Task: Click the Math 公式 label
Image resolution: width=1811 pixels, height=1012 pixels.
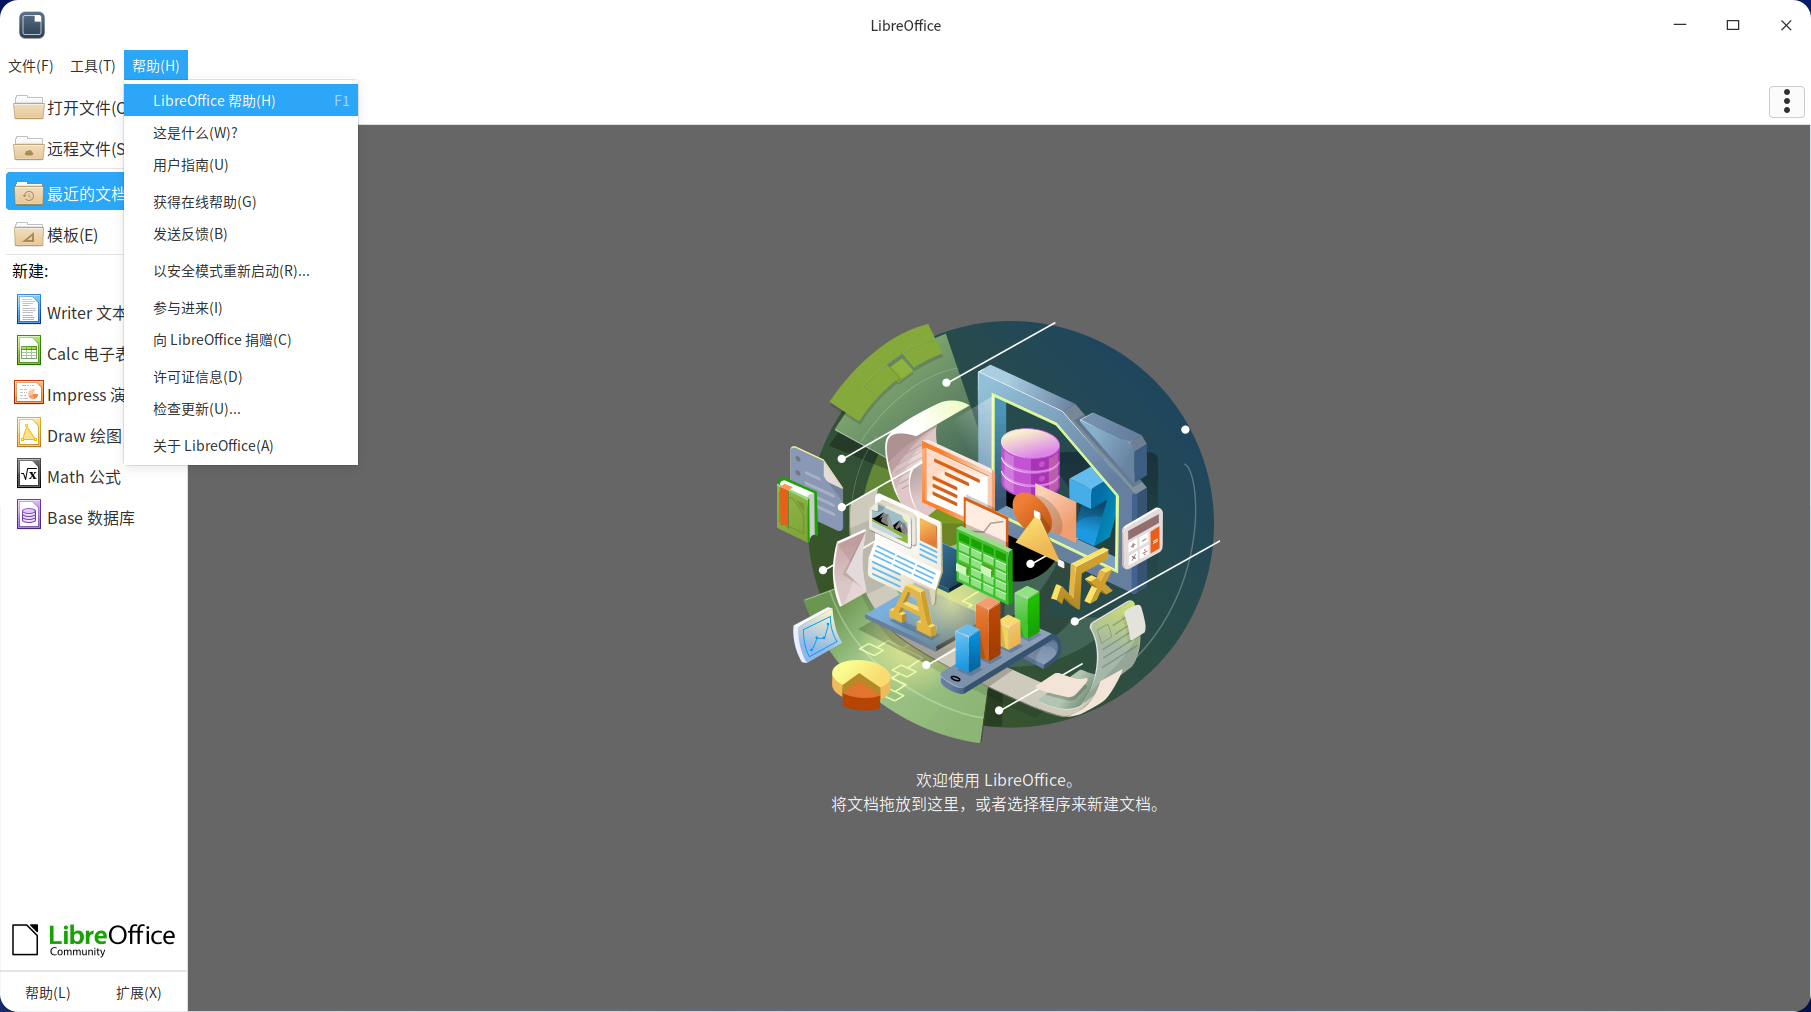Action: click(84, 478)
